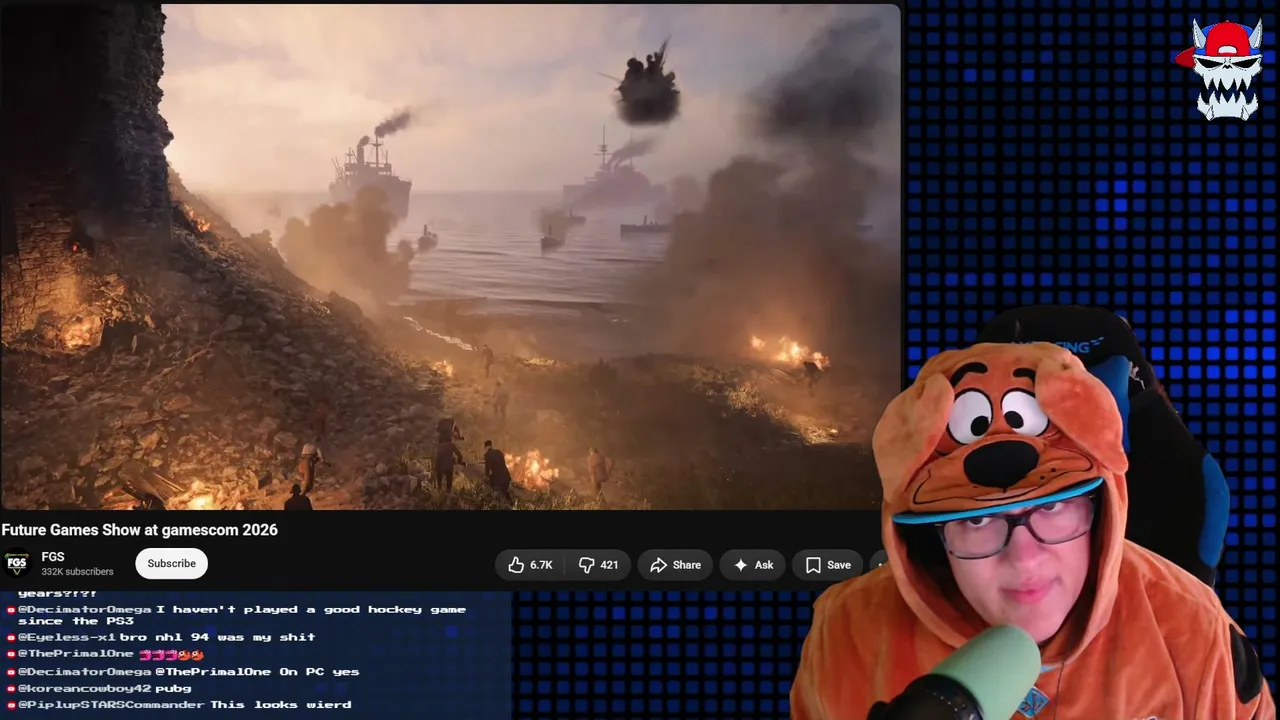Like the Future Games Show video
The width and height of the screenshot is (1280, 720).
530,565
